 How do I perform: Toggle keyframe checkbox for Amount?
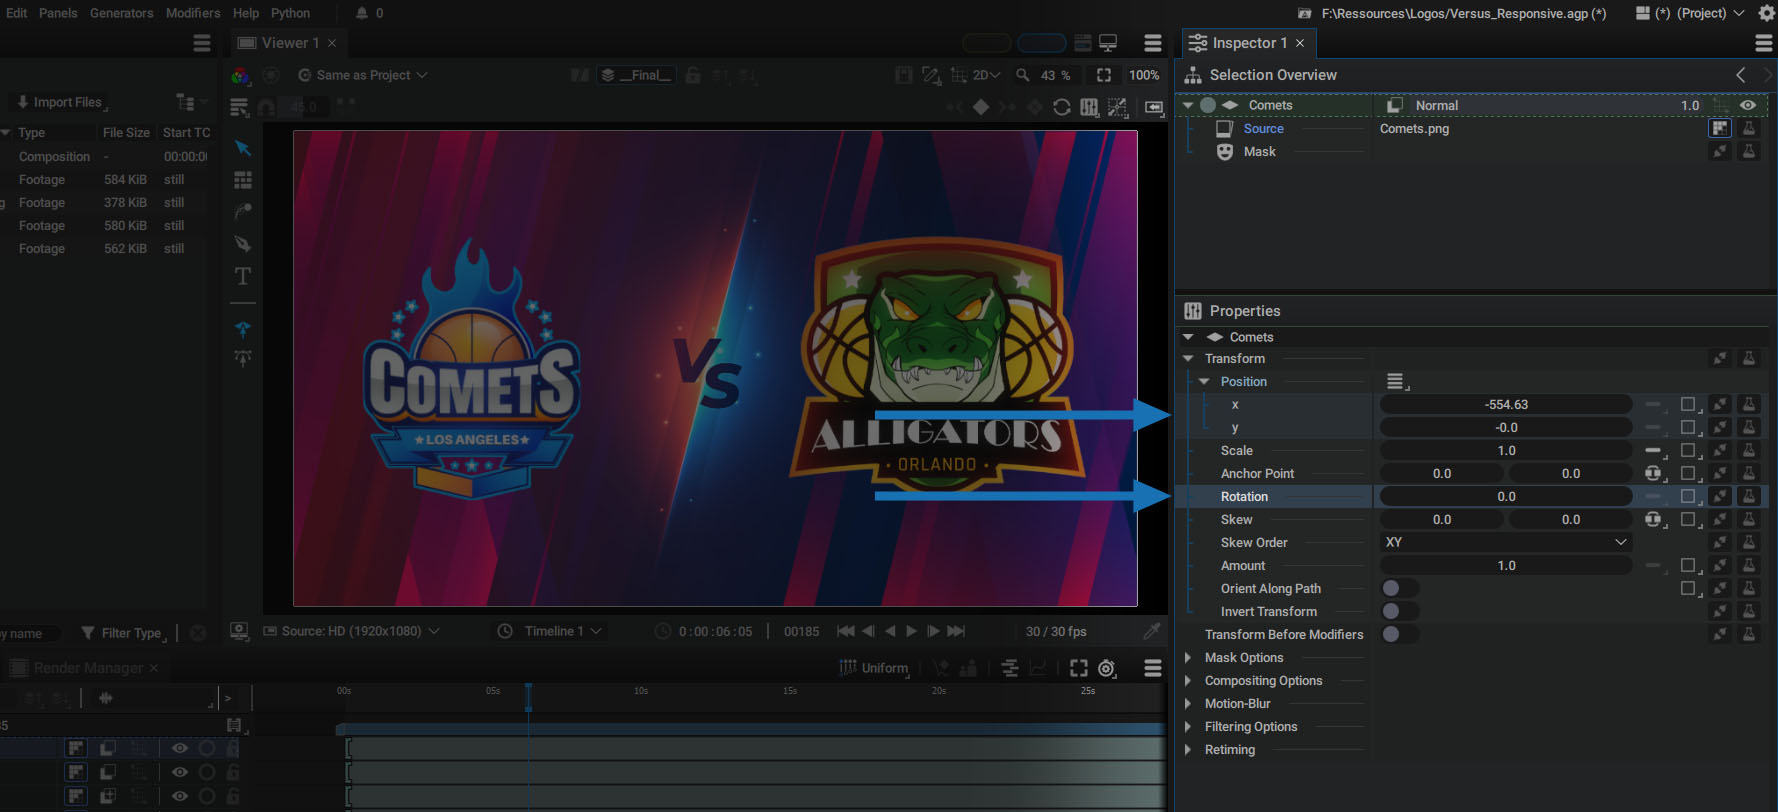1688,565
